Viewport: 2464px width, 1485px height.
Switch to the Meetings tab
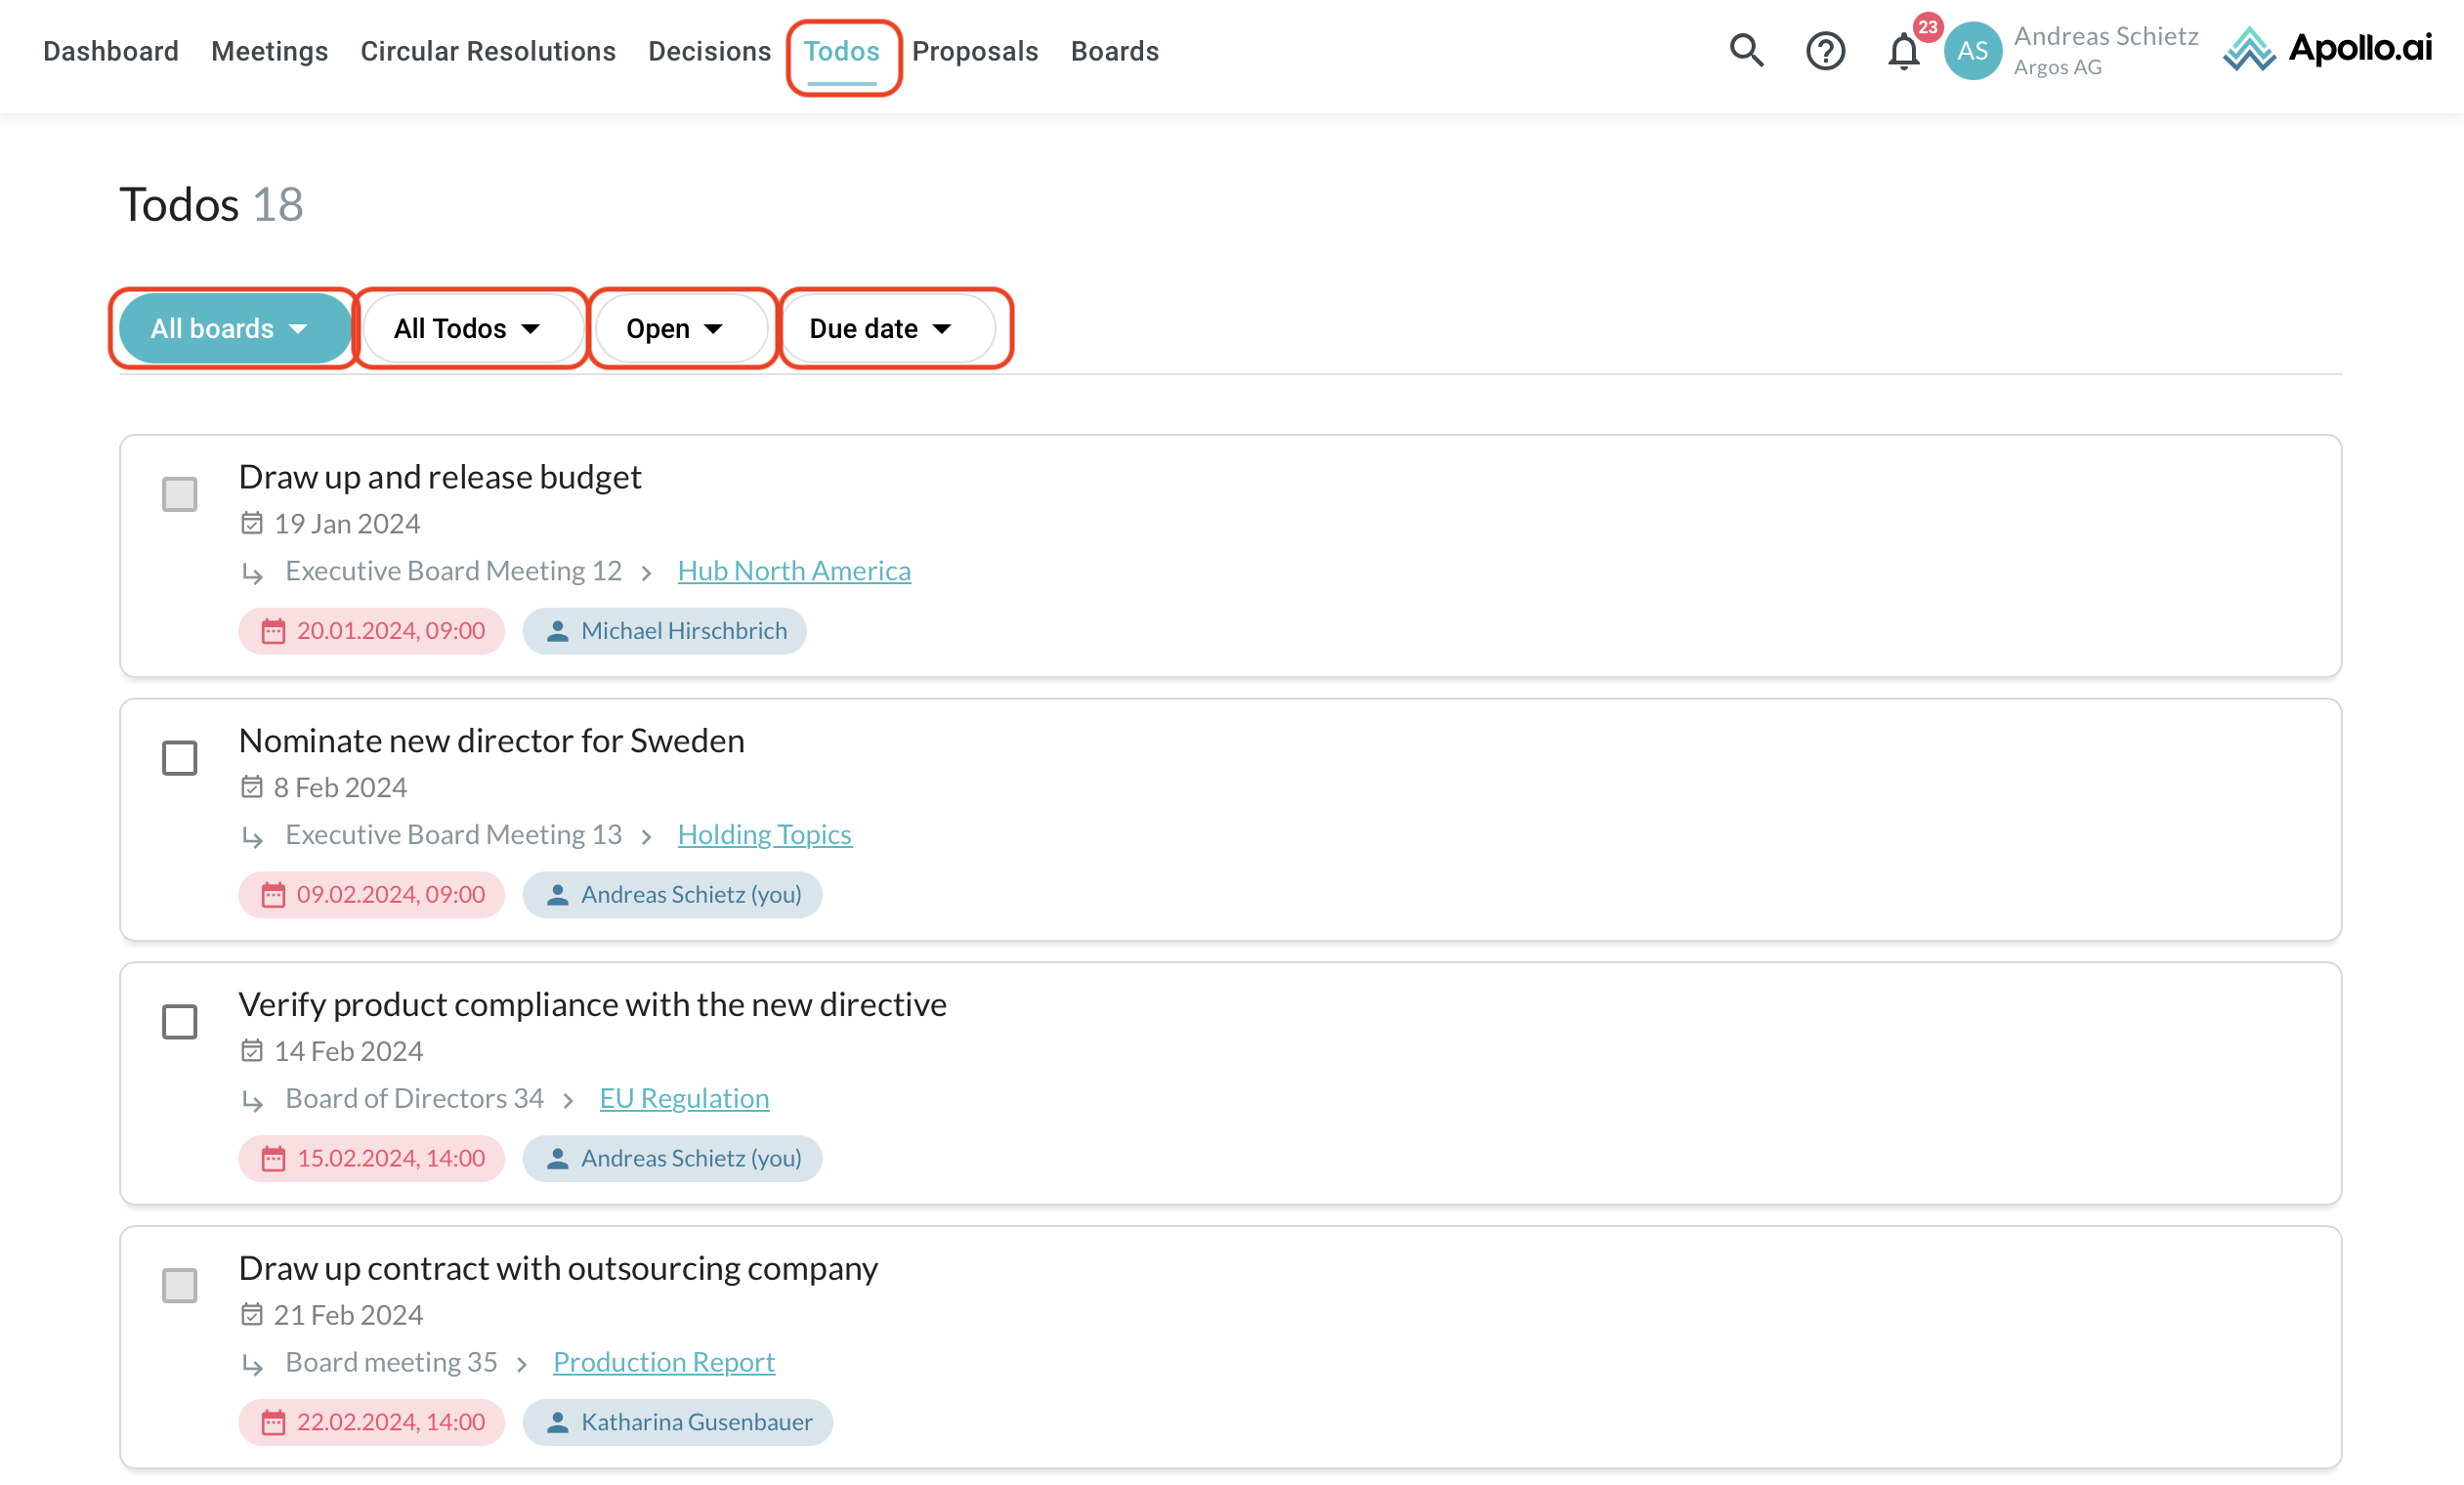click(x=269, y=51)
